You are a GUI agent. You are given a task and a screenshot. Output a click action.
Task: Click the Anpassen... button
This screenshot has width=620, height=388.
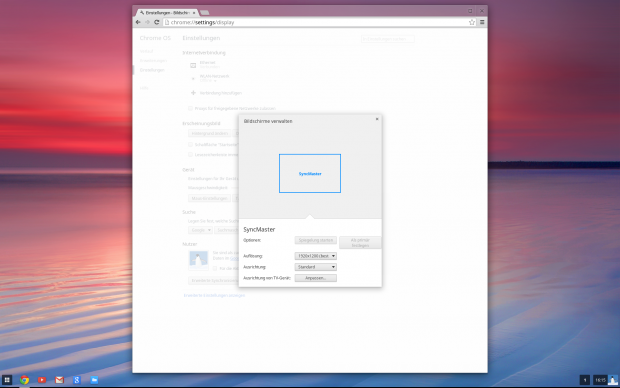pos(316,278)
